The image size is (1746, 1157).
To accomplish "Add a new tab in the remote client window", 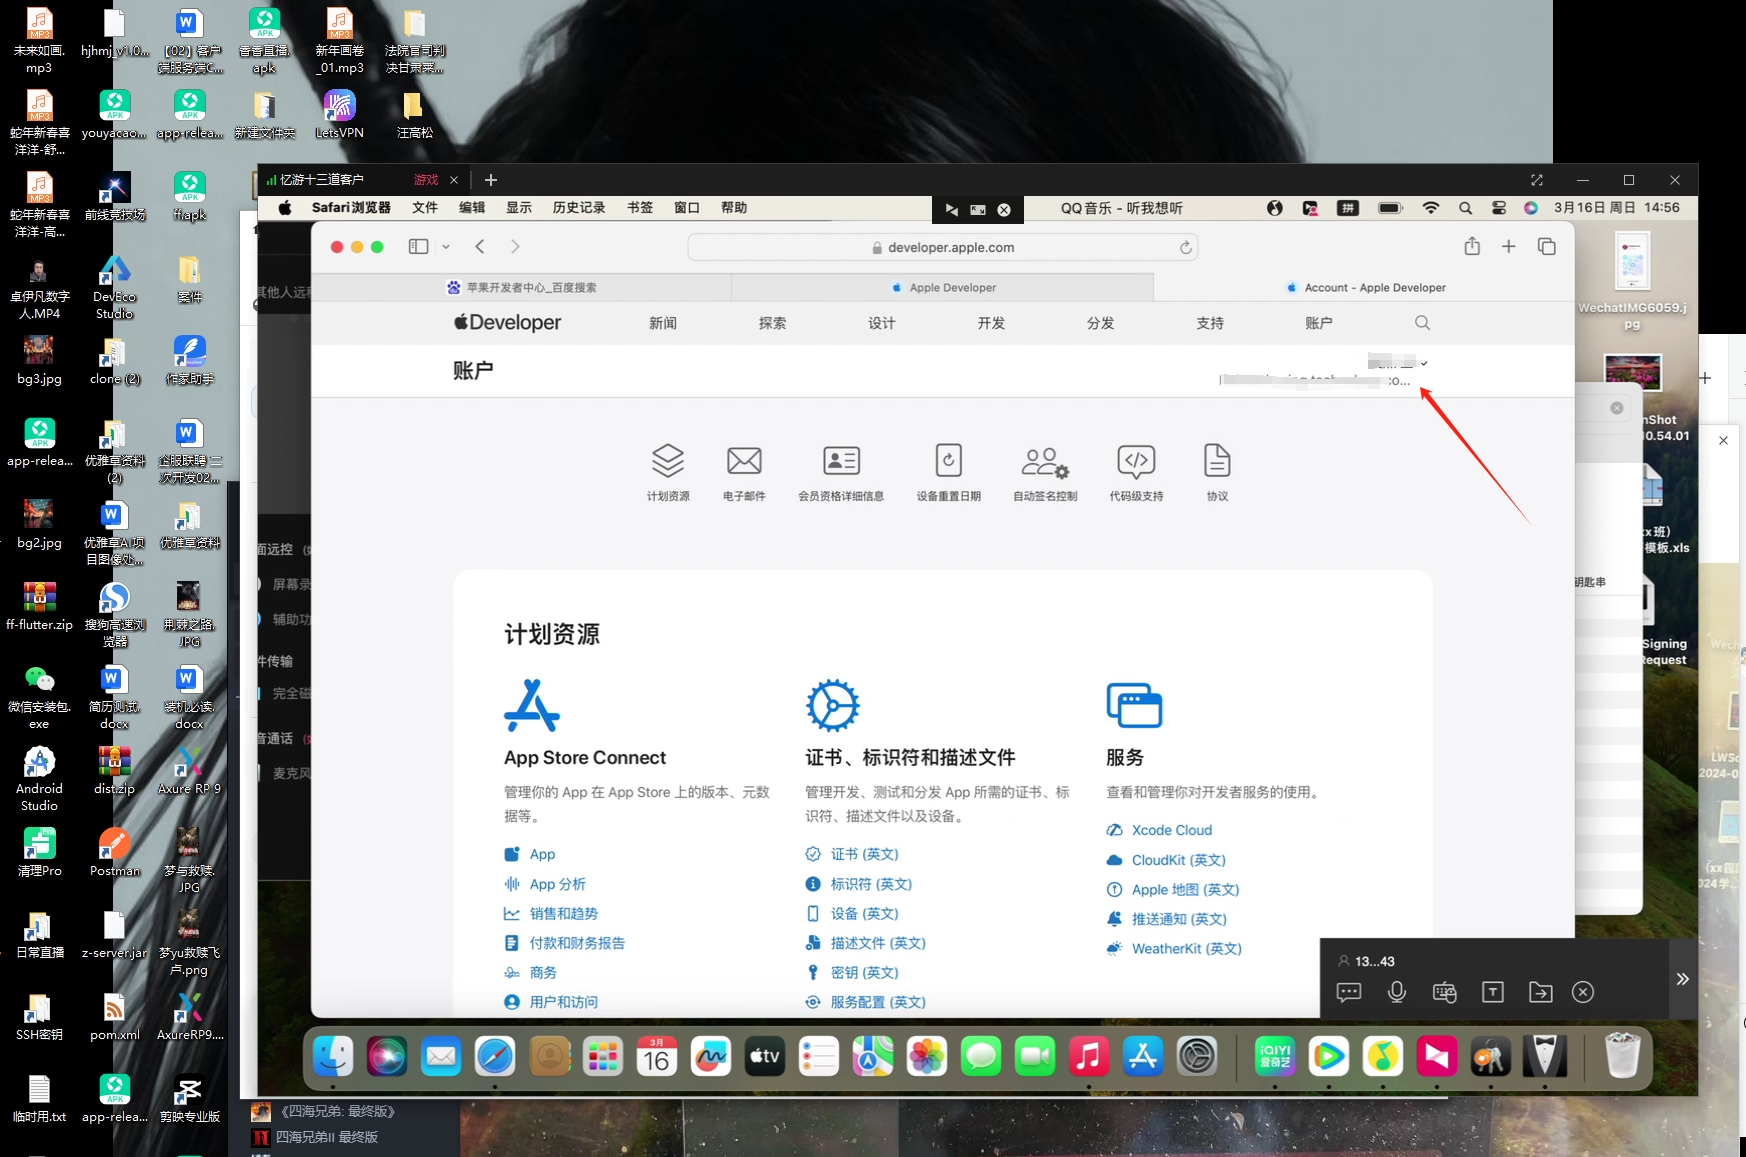I will click(x=490, y=180).
